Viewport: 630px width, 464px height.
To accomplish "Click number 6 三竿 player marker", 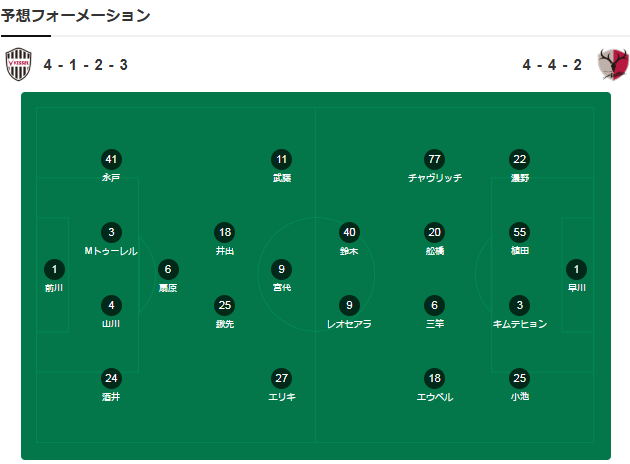I will click(434, 305).
